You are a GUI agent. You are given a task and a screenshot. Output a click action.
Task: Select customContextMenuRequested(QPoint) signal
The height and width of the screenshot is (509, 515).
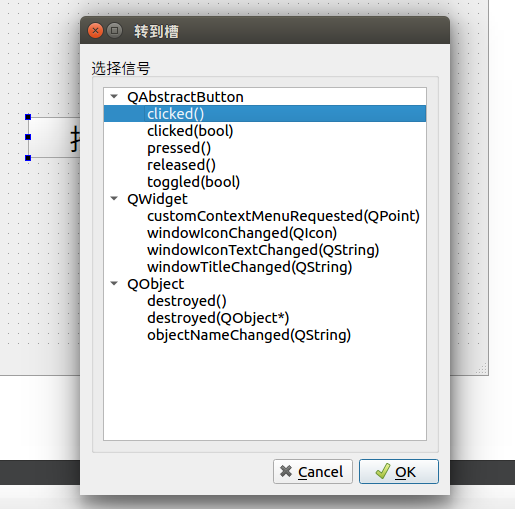283,216
